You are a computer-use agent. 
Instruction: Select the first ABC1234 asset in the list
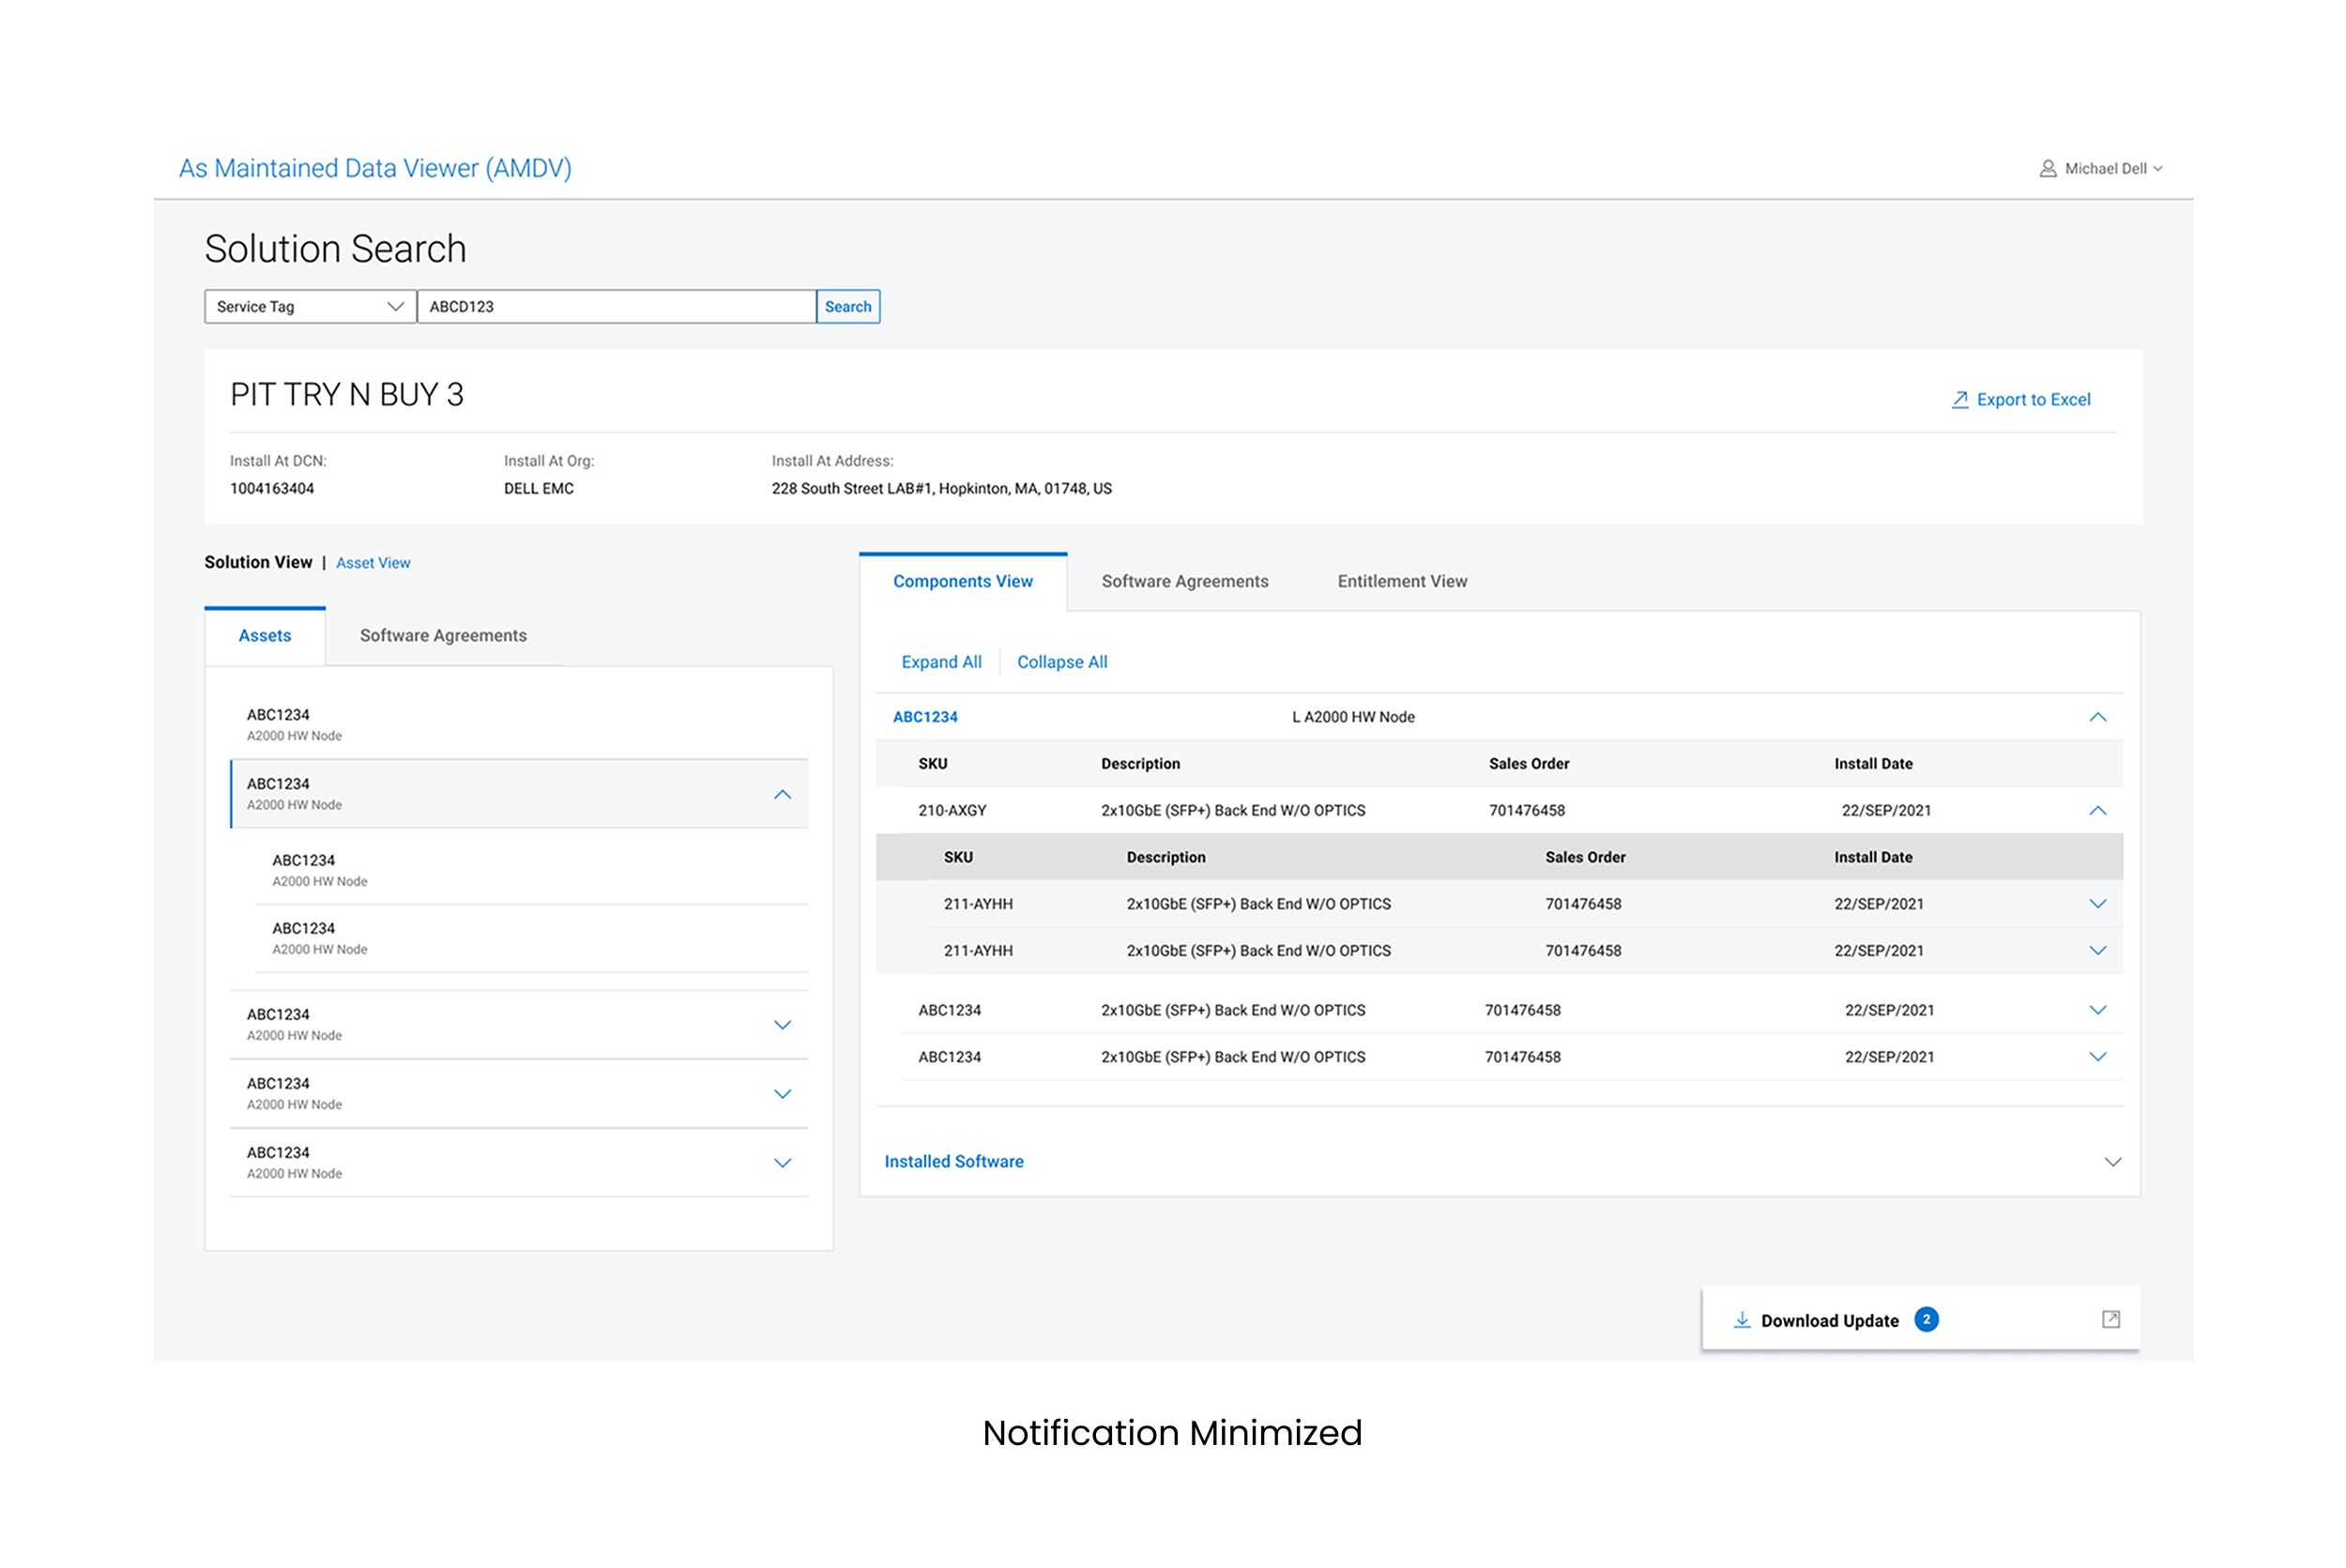(519, 725)
